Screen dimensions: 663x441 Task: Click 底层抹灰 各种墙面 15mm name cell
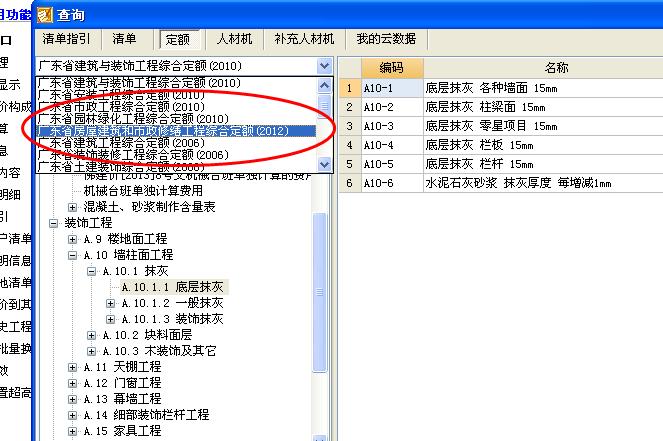pos(543,88)
